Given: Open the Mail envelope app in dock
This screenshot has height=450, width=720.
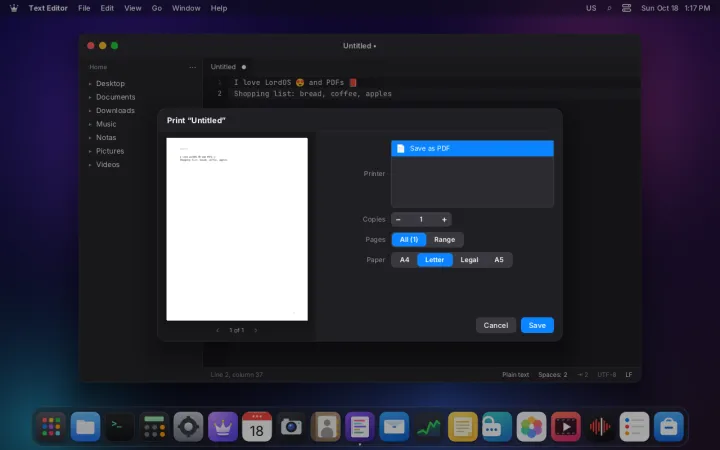Looking at the screenshot, I should pyautogui.click(x=394, y=427).
